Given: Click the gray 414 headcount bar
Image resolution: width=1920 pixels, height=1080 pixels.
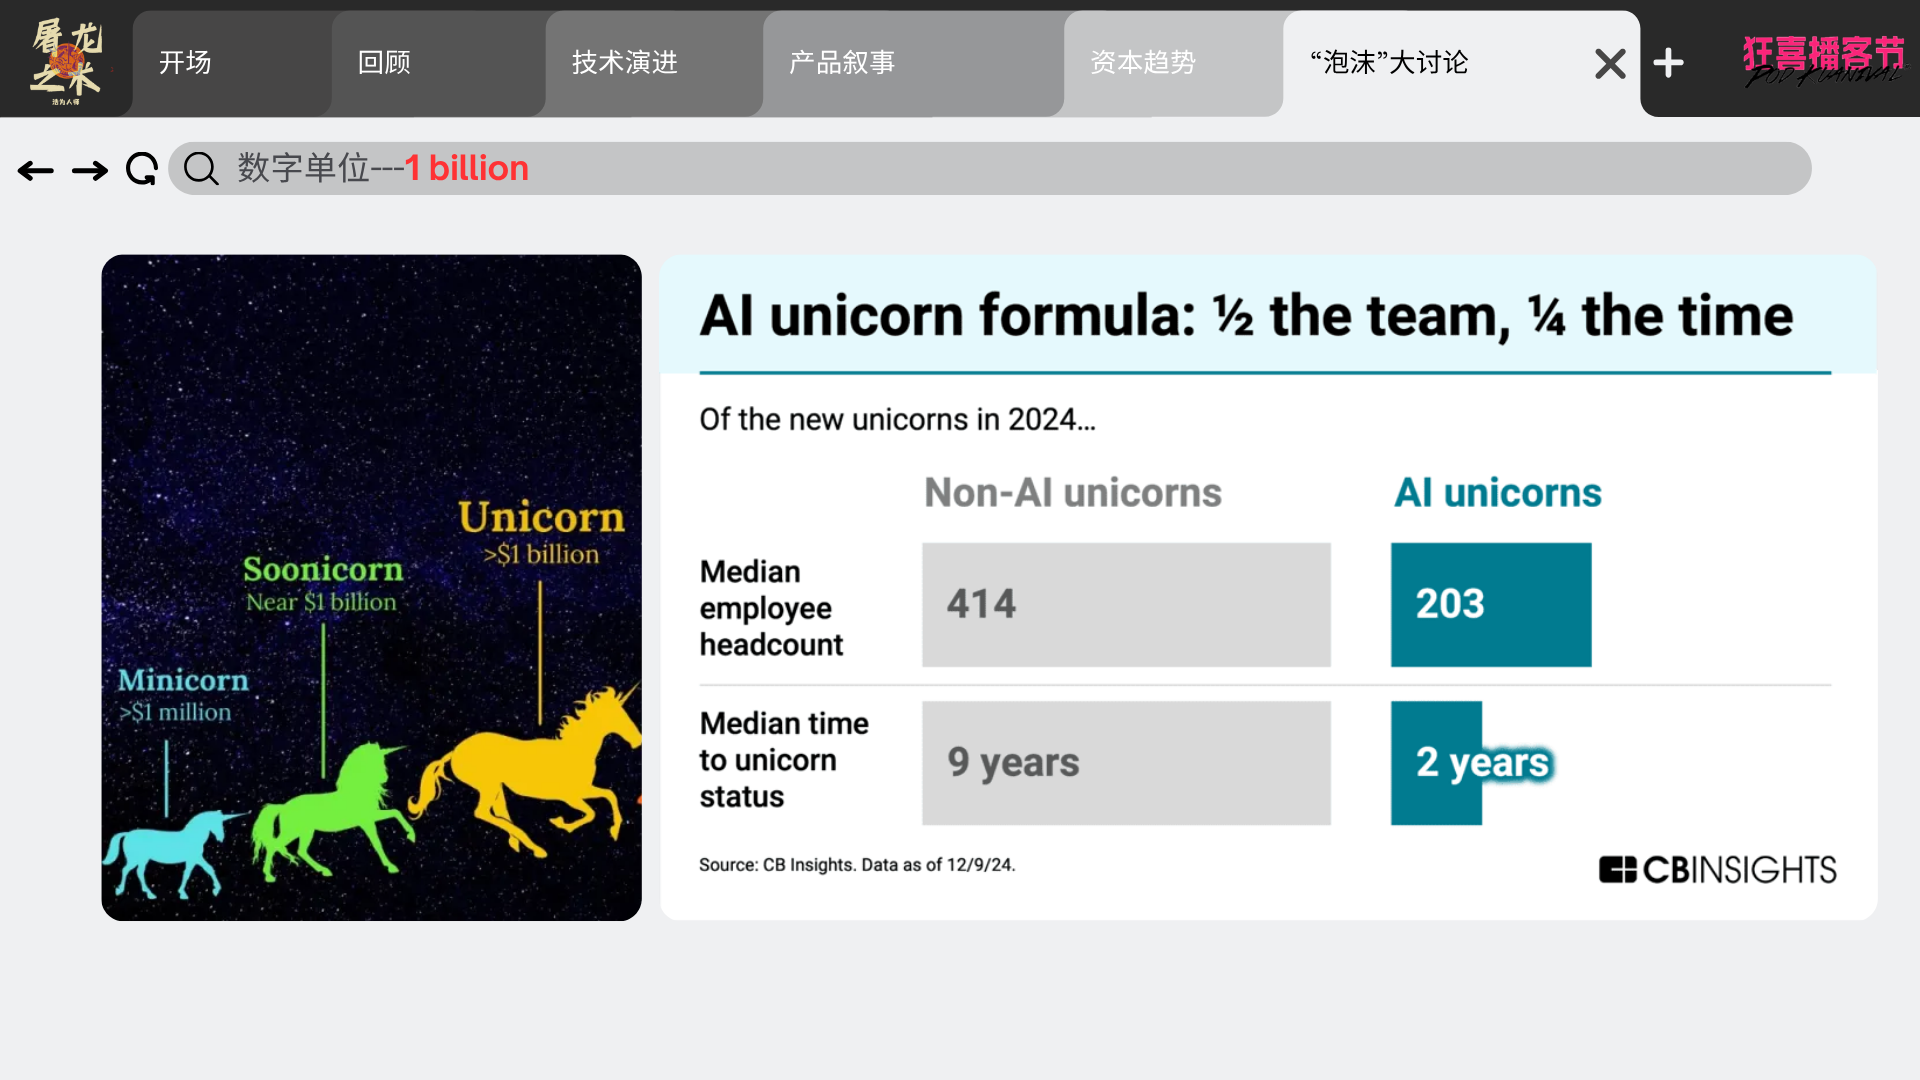Looking at the screenshot, I should (1125, 604).
